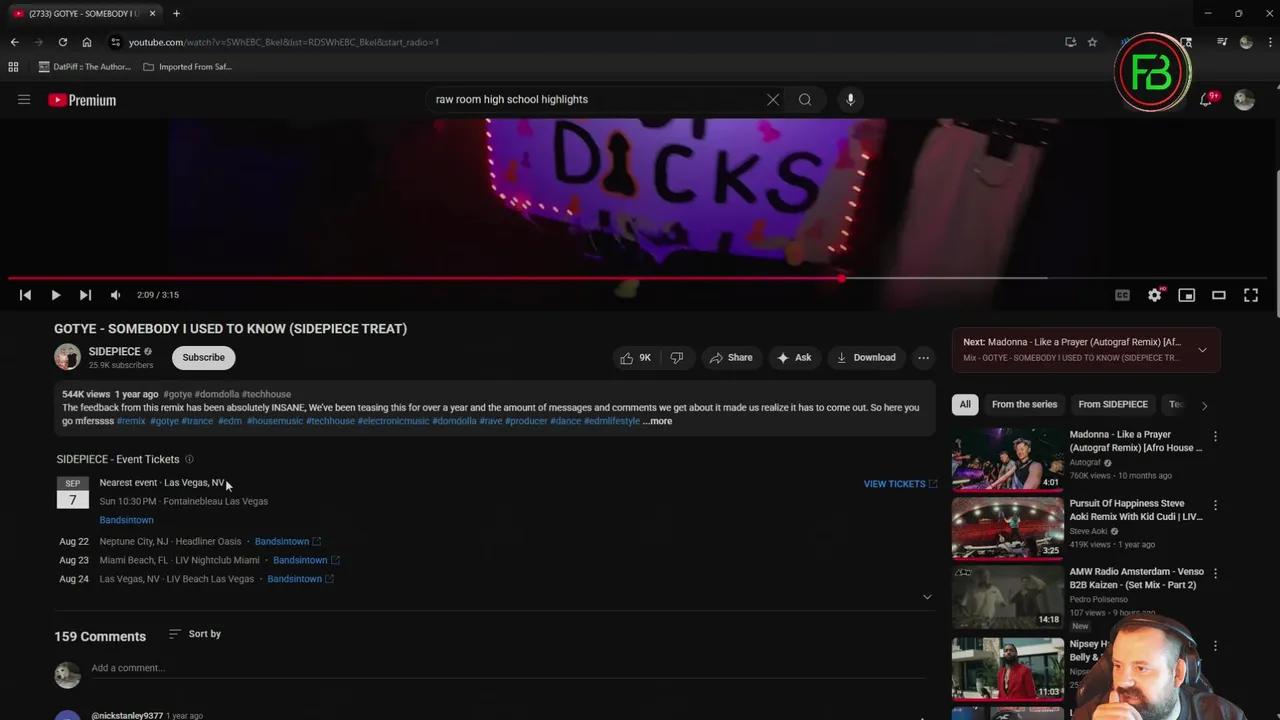Go to YouTube Premium home logo
Image resolution: width=1280 pixels, height=720 pixels.
82,100
